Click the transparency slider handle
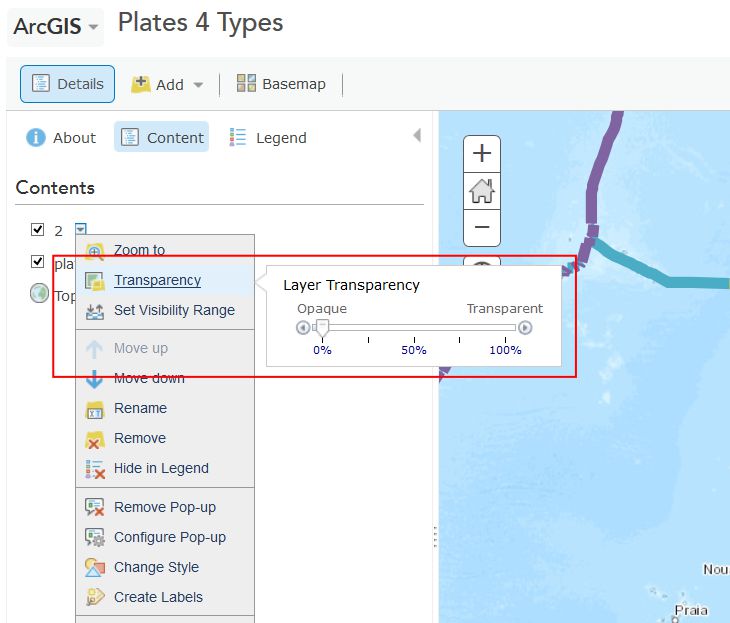 [322, 328]
